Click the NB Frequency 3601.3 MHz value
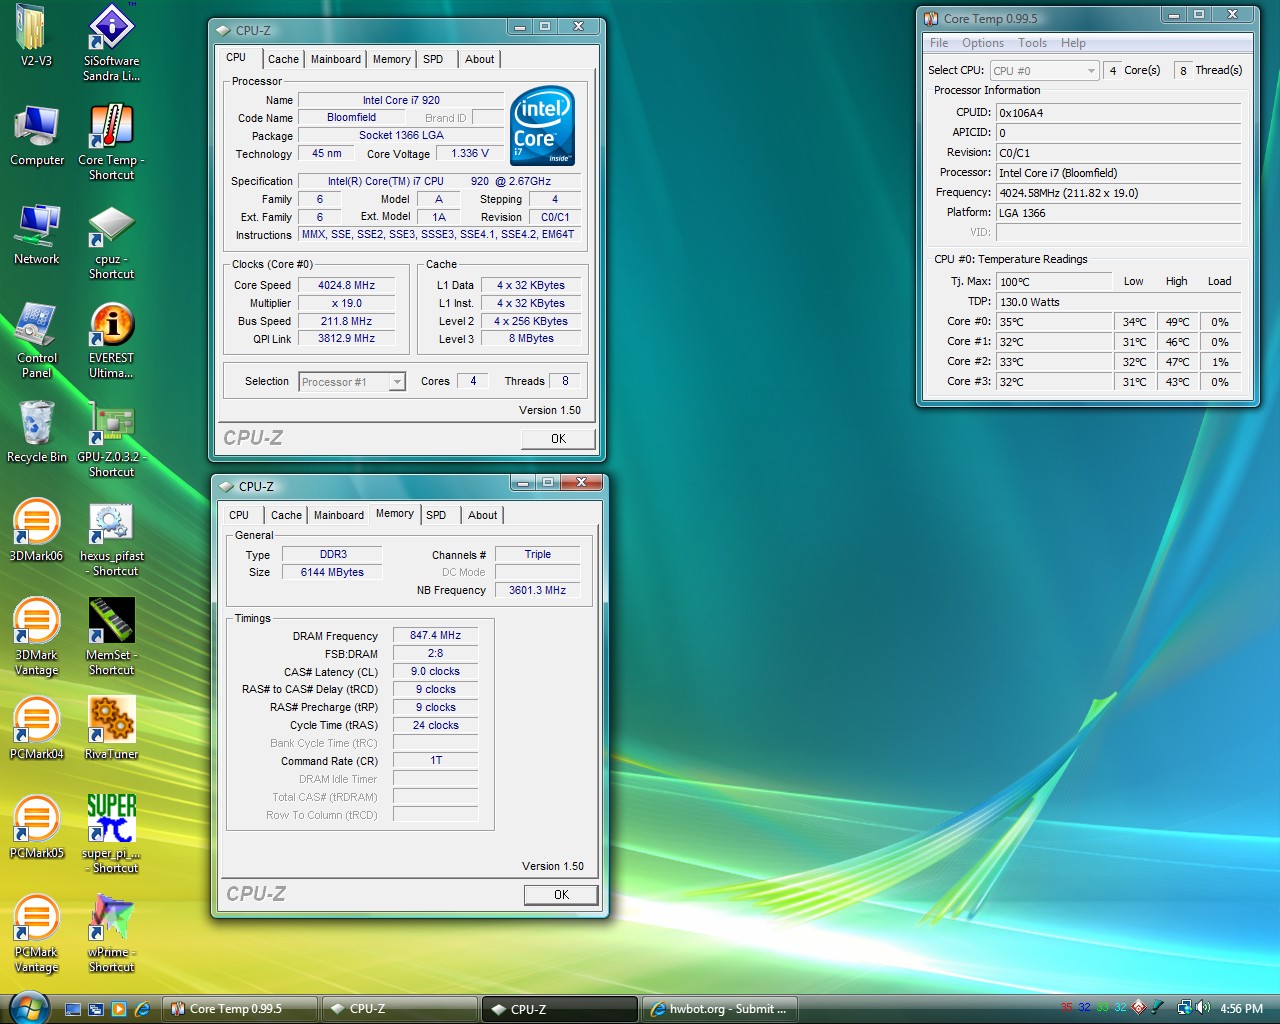Image resolution: width=1280 pixels, height=1024 pixels. tap(537, 590)
